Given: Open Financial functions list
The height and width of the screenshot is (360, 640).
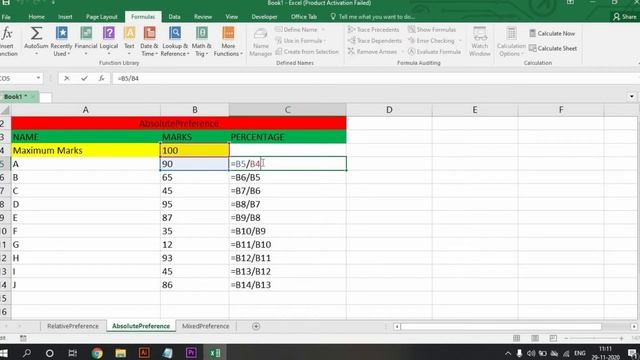Looking at the screenshot, I should [86, 41].
